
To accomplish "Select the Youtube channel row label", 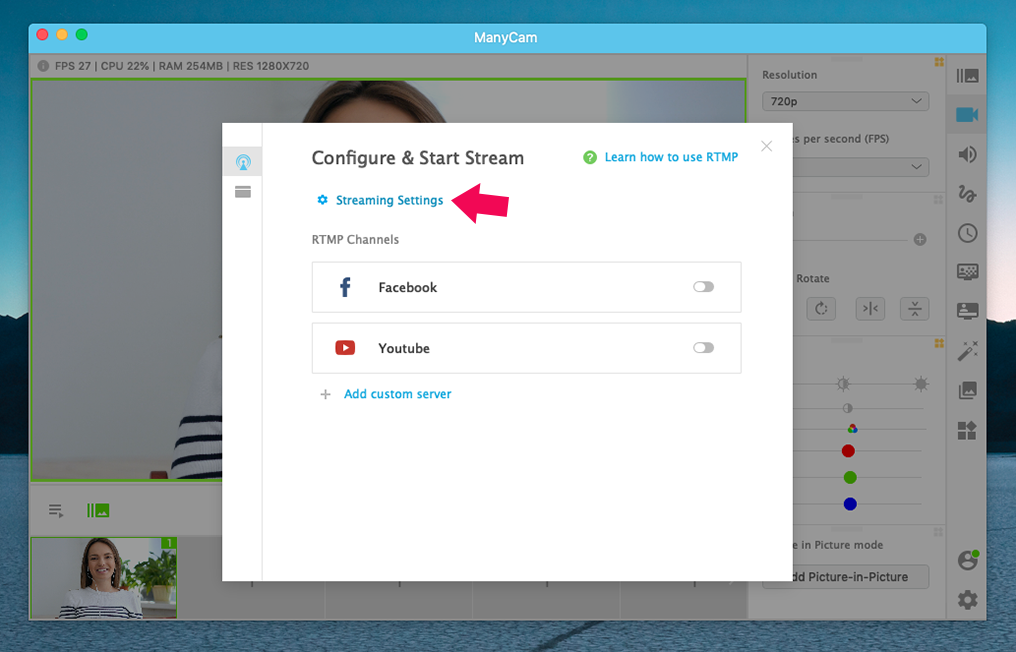I will pyautogui.click(x=404, y=348).
